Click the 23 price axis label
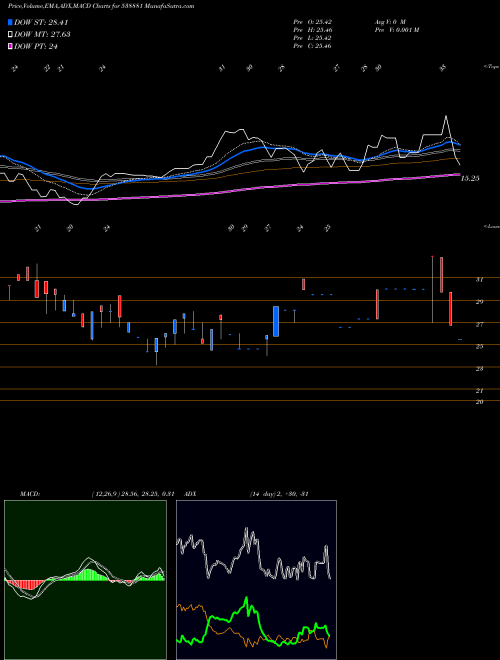 click(x=479, y=369)
